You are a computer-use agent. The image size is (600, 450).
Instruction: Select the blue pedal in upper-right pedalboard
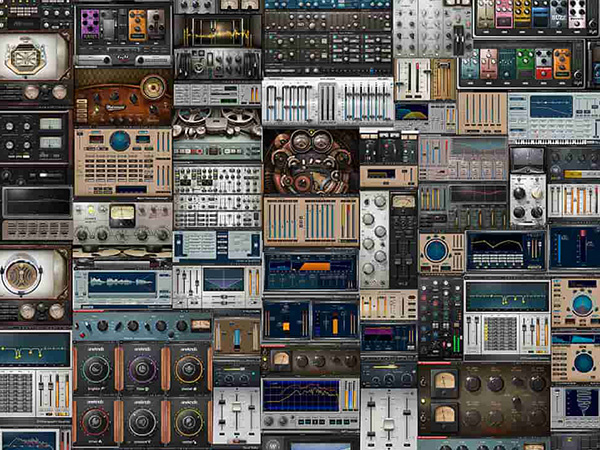(541, 15)
